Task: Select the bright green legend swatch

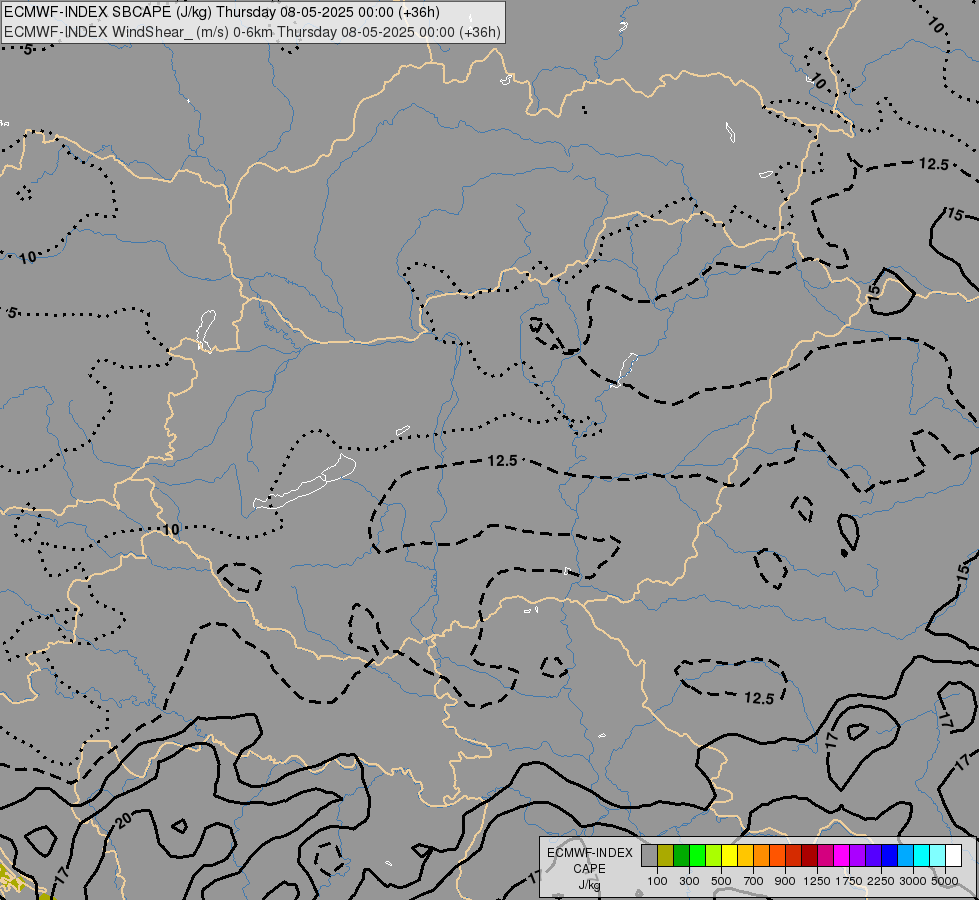Action: (697, 855)
